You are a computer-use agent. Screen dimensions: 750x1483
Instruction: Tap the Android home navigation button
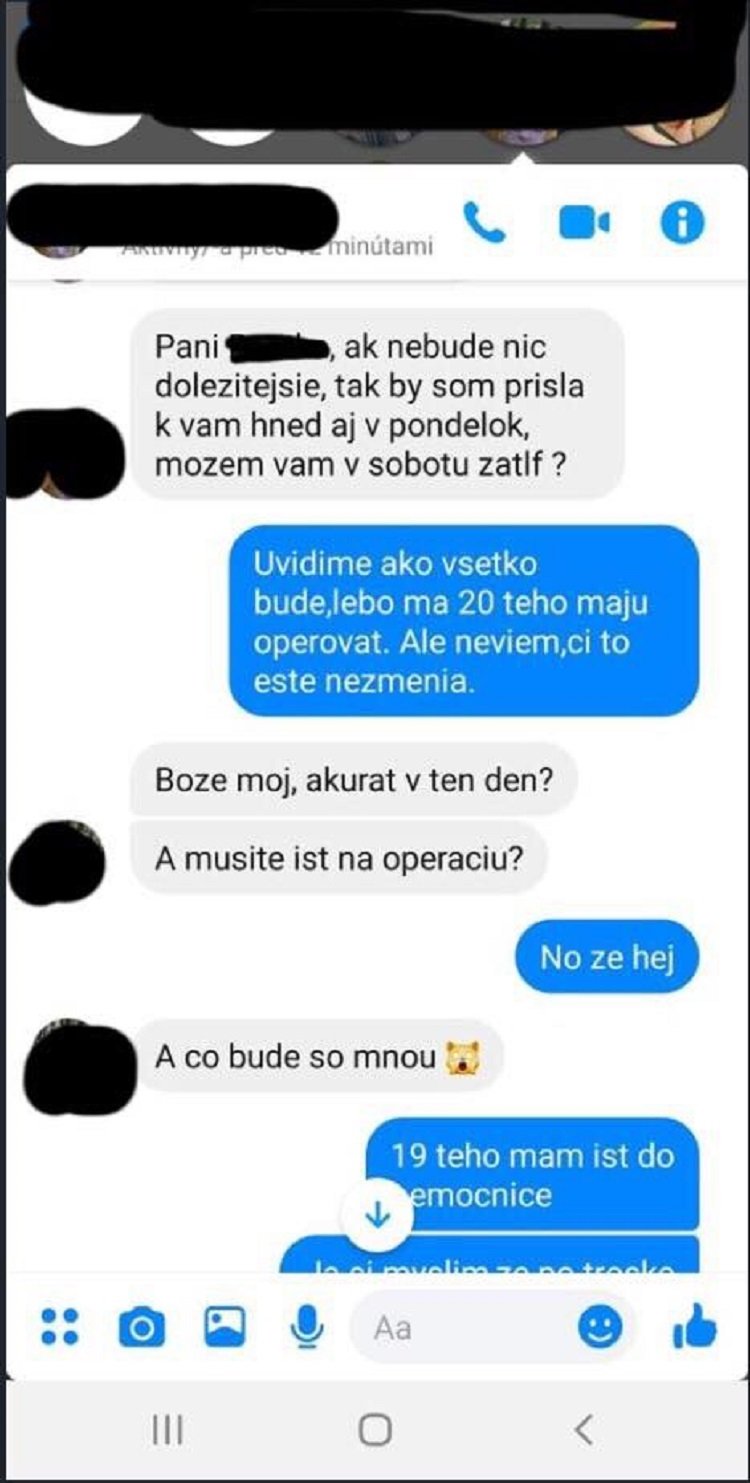click(x=375, y=1431)
